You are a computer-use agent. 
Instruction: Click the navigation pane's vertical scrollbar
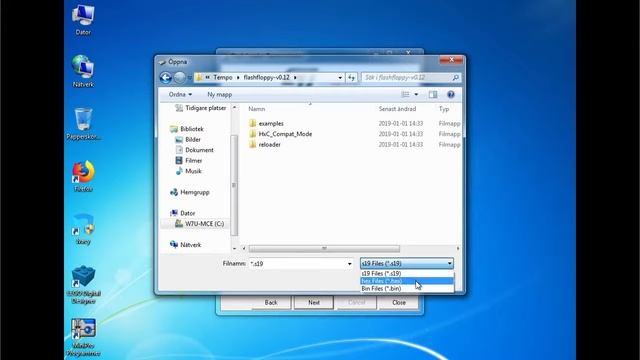(234, 185)
